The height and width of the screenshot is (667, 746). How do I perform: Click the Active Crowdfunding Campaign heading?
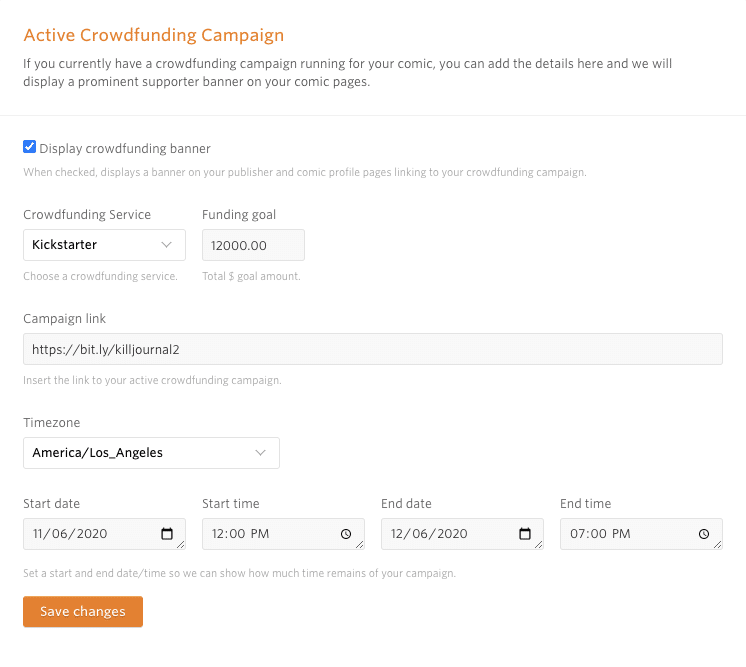153,35
